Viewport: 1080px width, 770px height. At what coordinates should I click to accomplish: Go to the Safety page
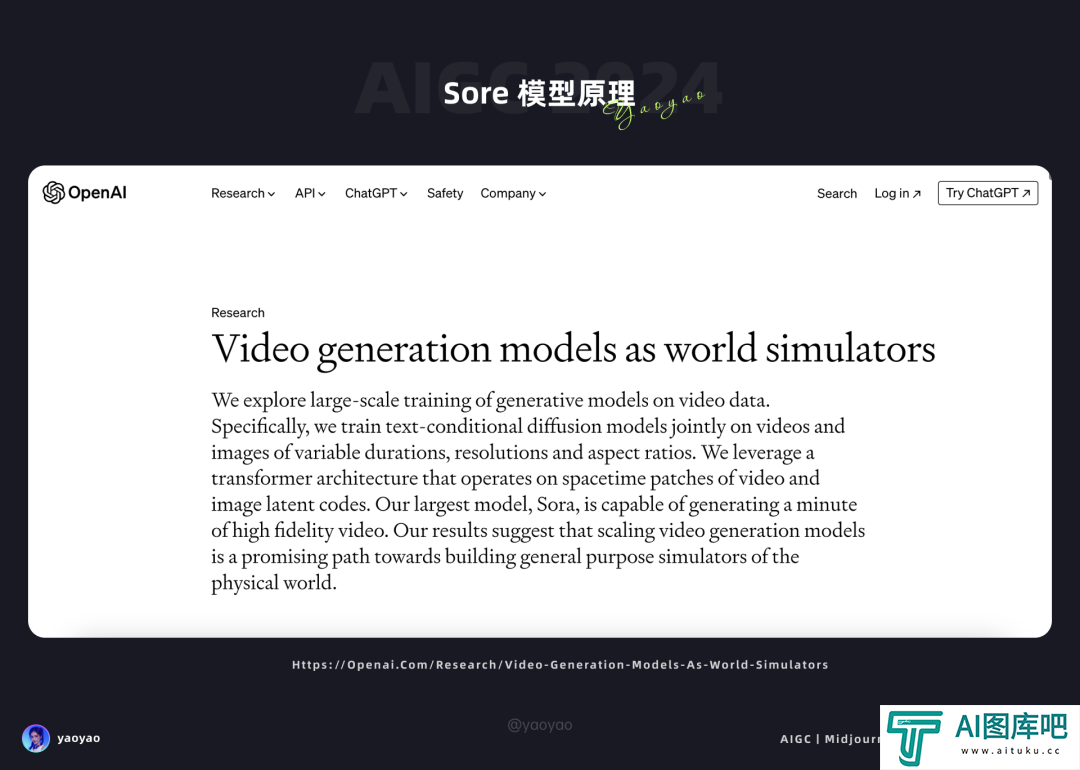pos(445,194)
